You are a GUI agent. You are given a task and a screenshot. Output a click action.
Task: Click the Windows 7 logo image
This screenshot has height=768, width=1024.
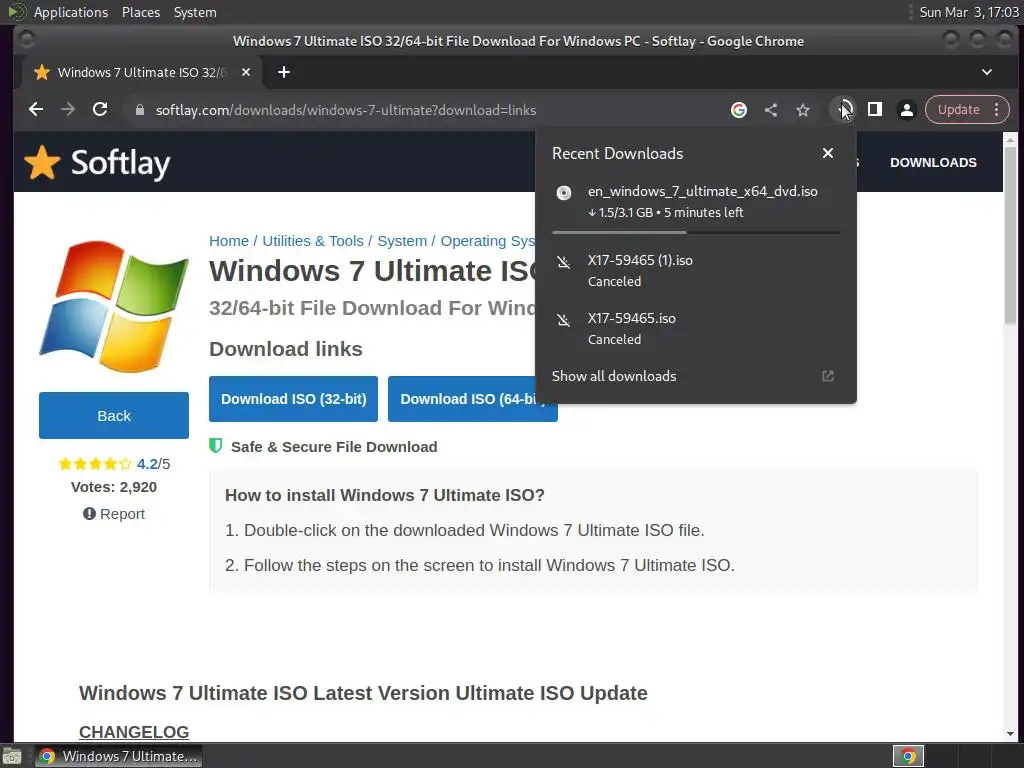(114, 306)
